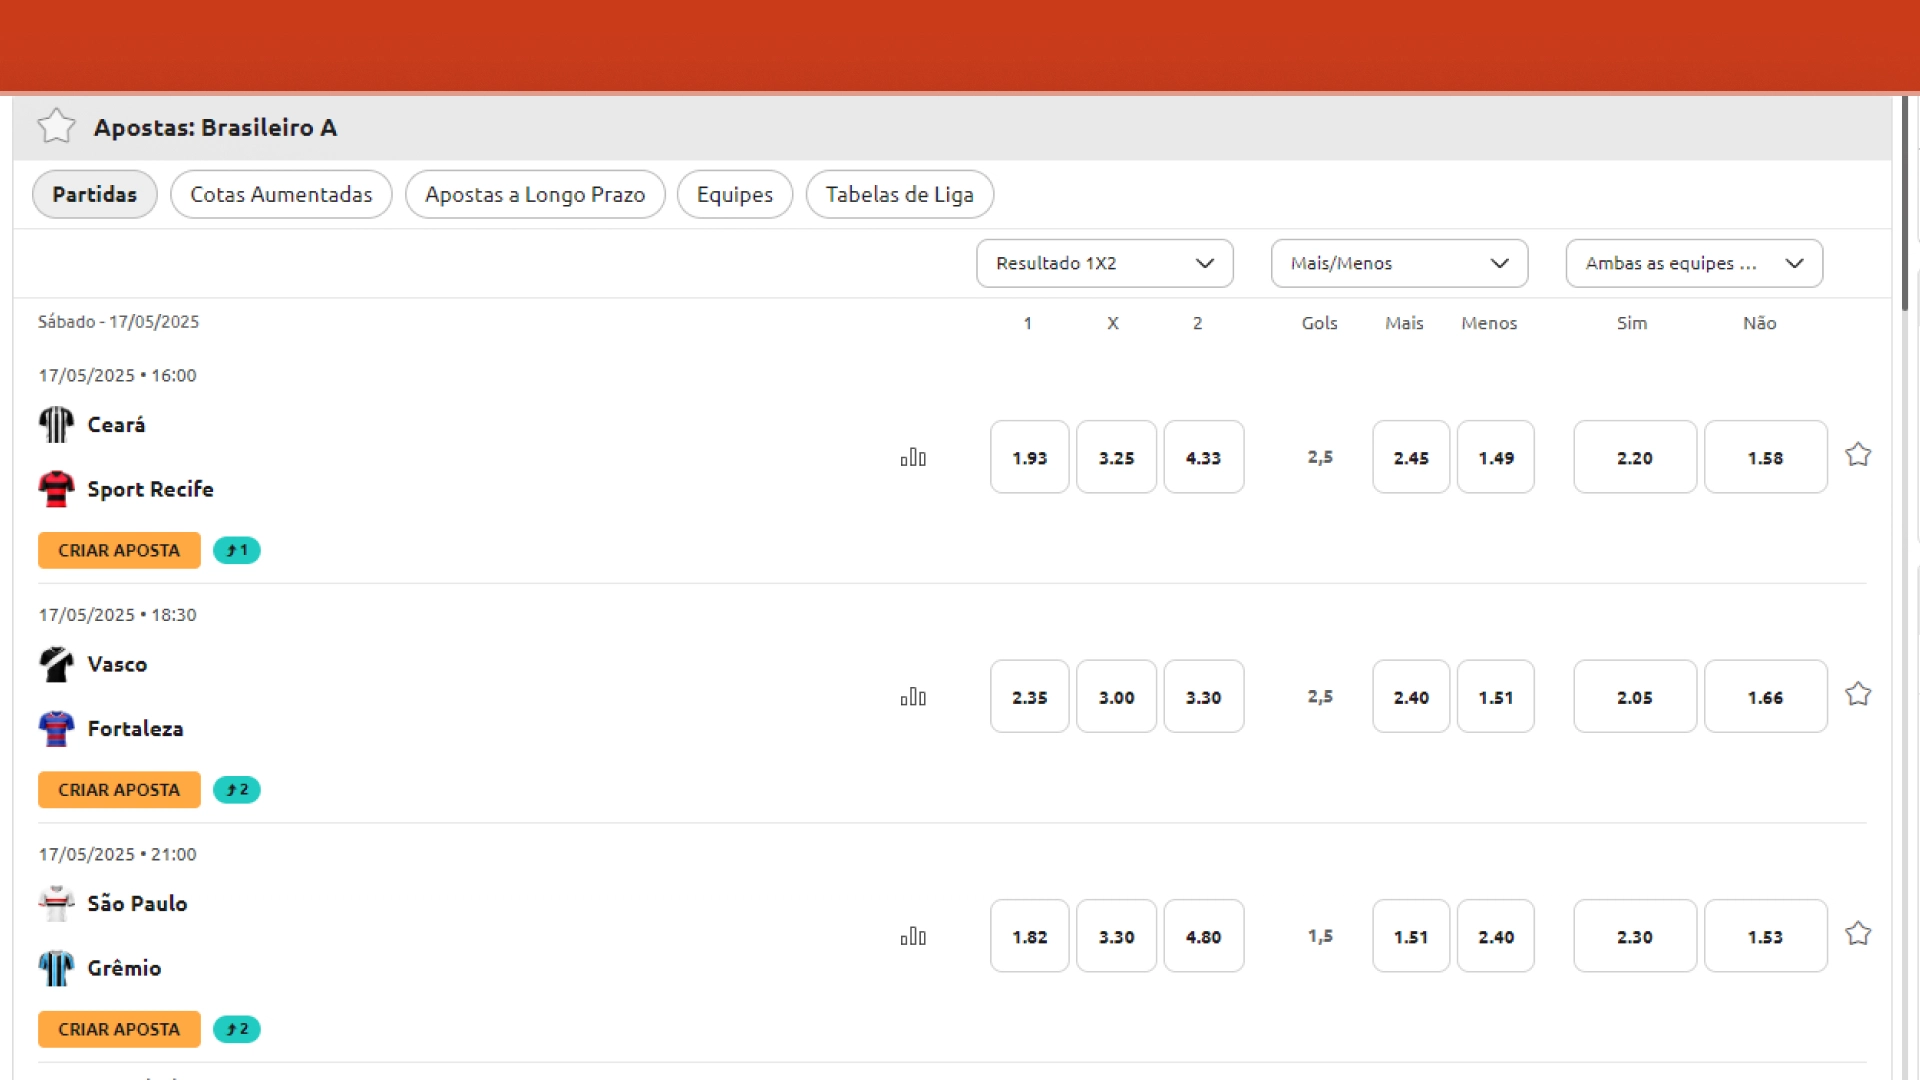Favorite the Vasco vs Fortaleza match
This screenshot has height=1080, width=1920.
[x=1858, y=694]
